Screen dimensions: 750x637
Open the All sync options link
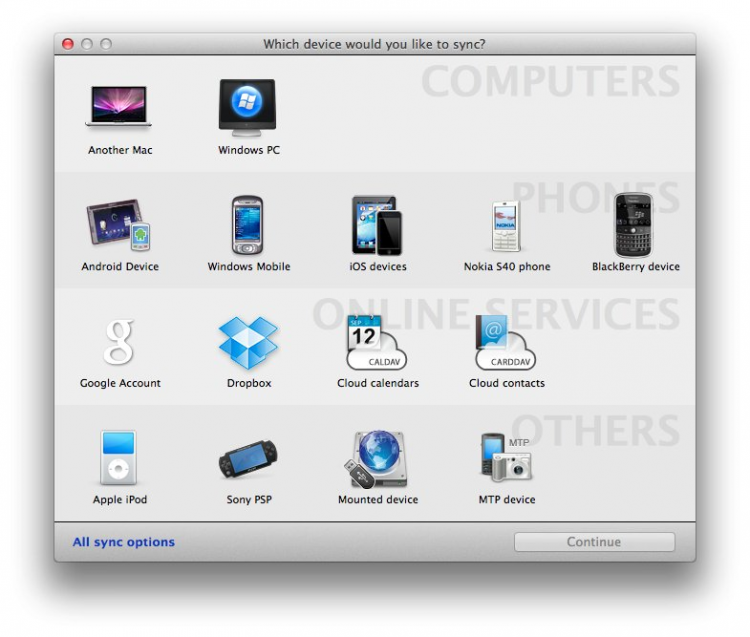click(123, 542)
